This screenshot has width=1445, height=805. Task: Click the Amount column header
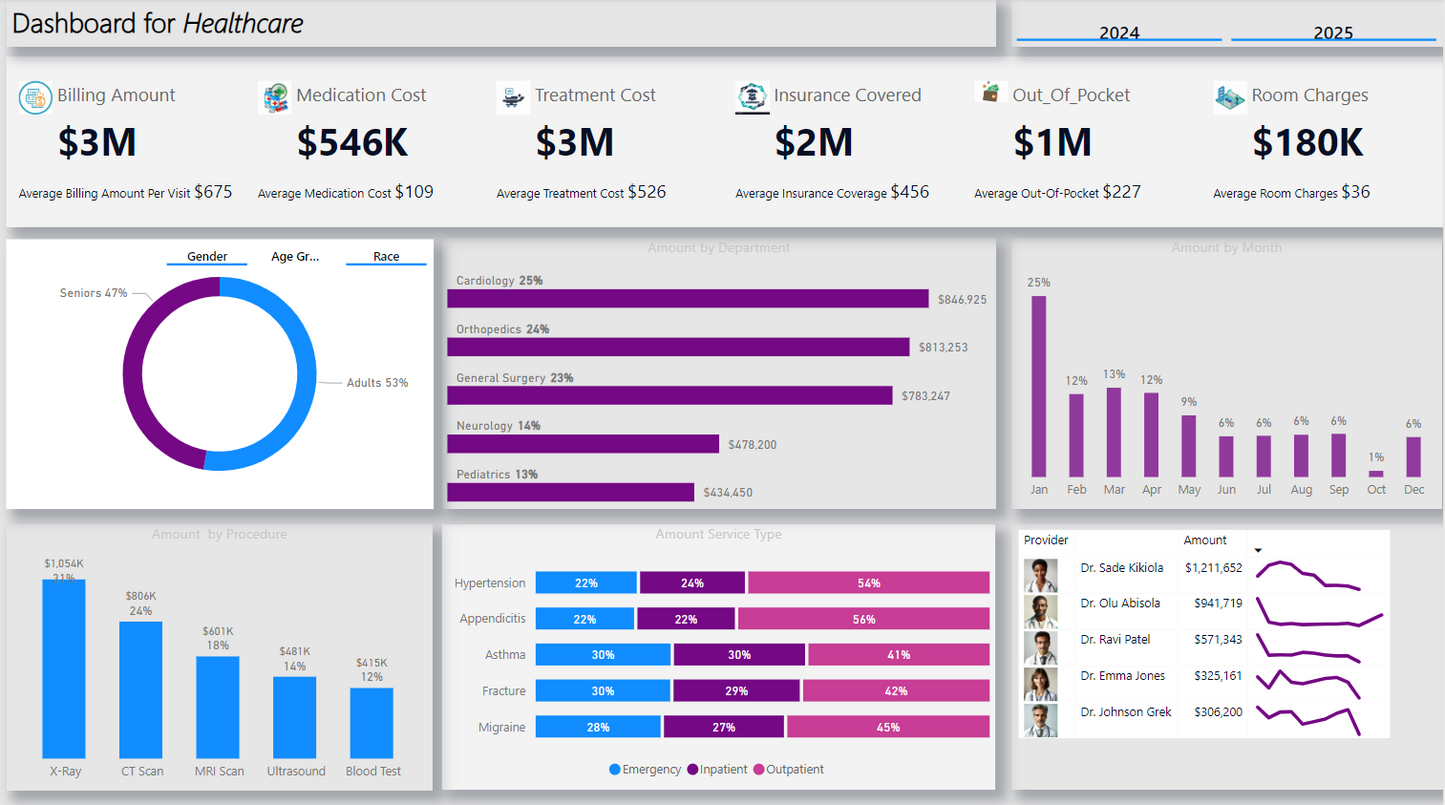pos(1205,540)
